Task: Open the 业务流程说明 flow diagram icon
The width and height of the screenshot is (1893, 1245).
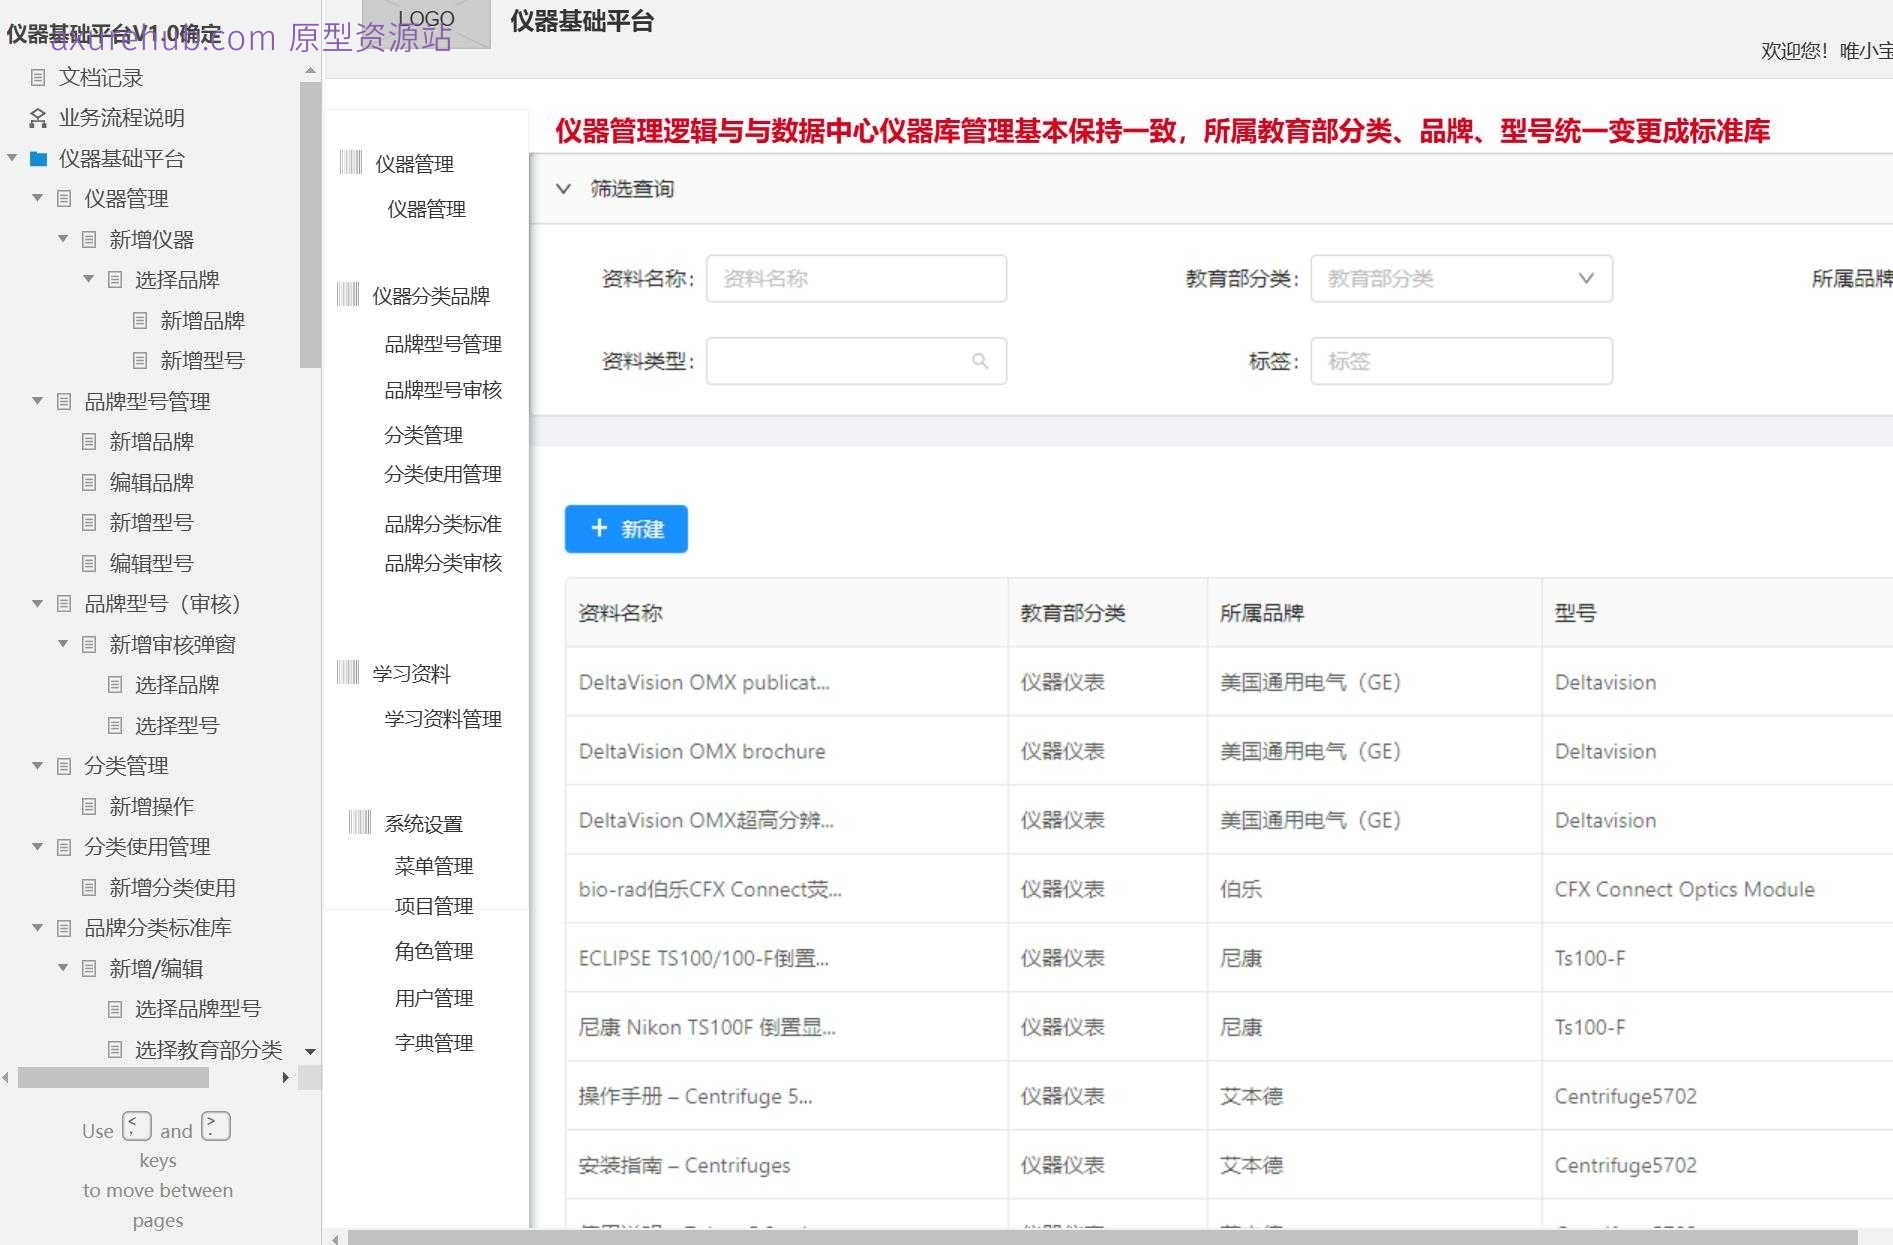Action: (37, 118)
